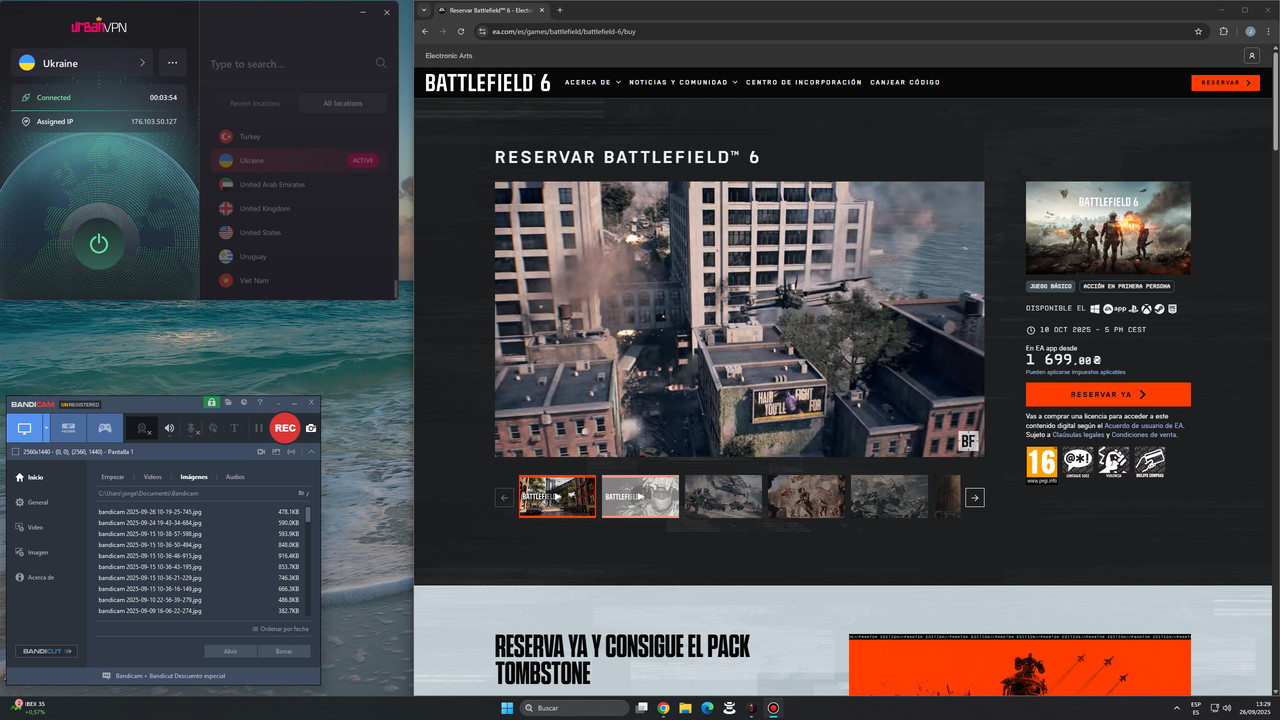The height and width of the screenshot is (720, 1280).
Task: Open Chrome tab search dropdown
Action: 424,10
